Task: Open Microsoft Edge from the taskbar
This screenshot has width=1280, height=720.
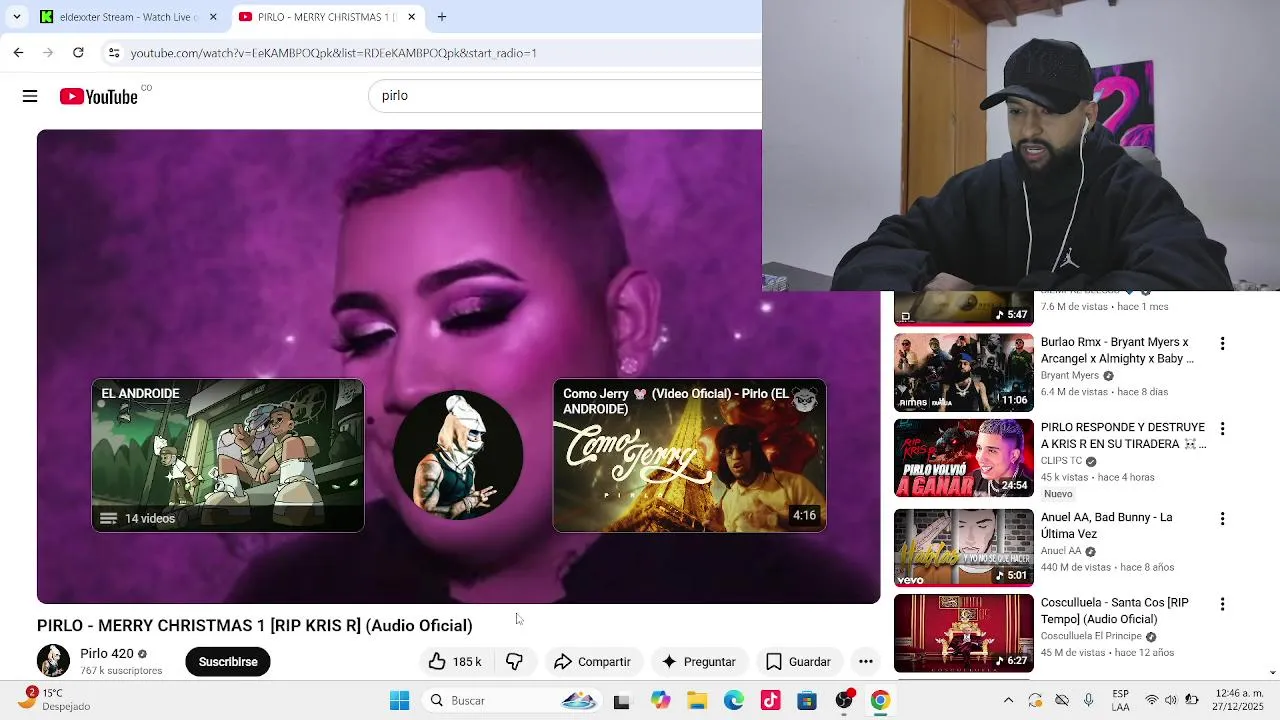Action: pos(734,701)
